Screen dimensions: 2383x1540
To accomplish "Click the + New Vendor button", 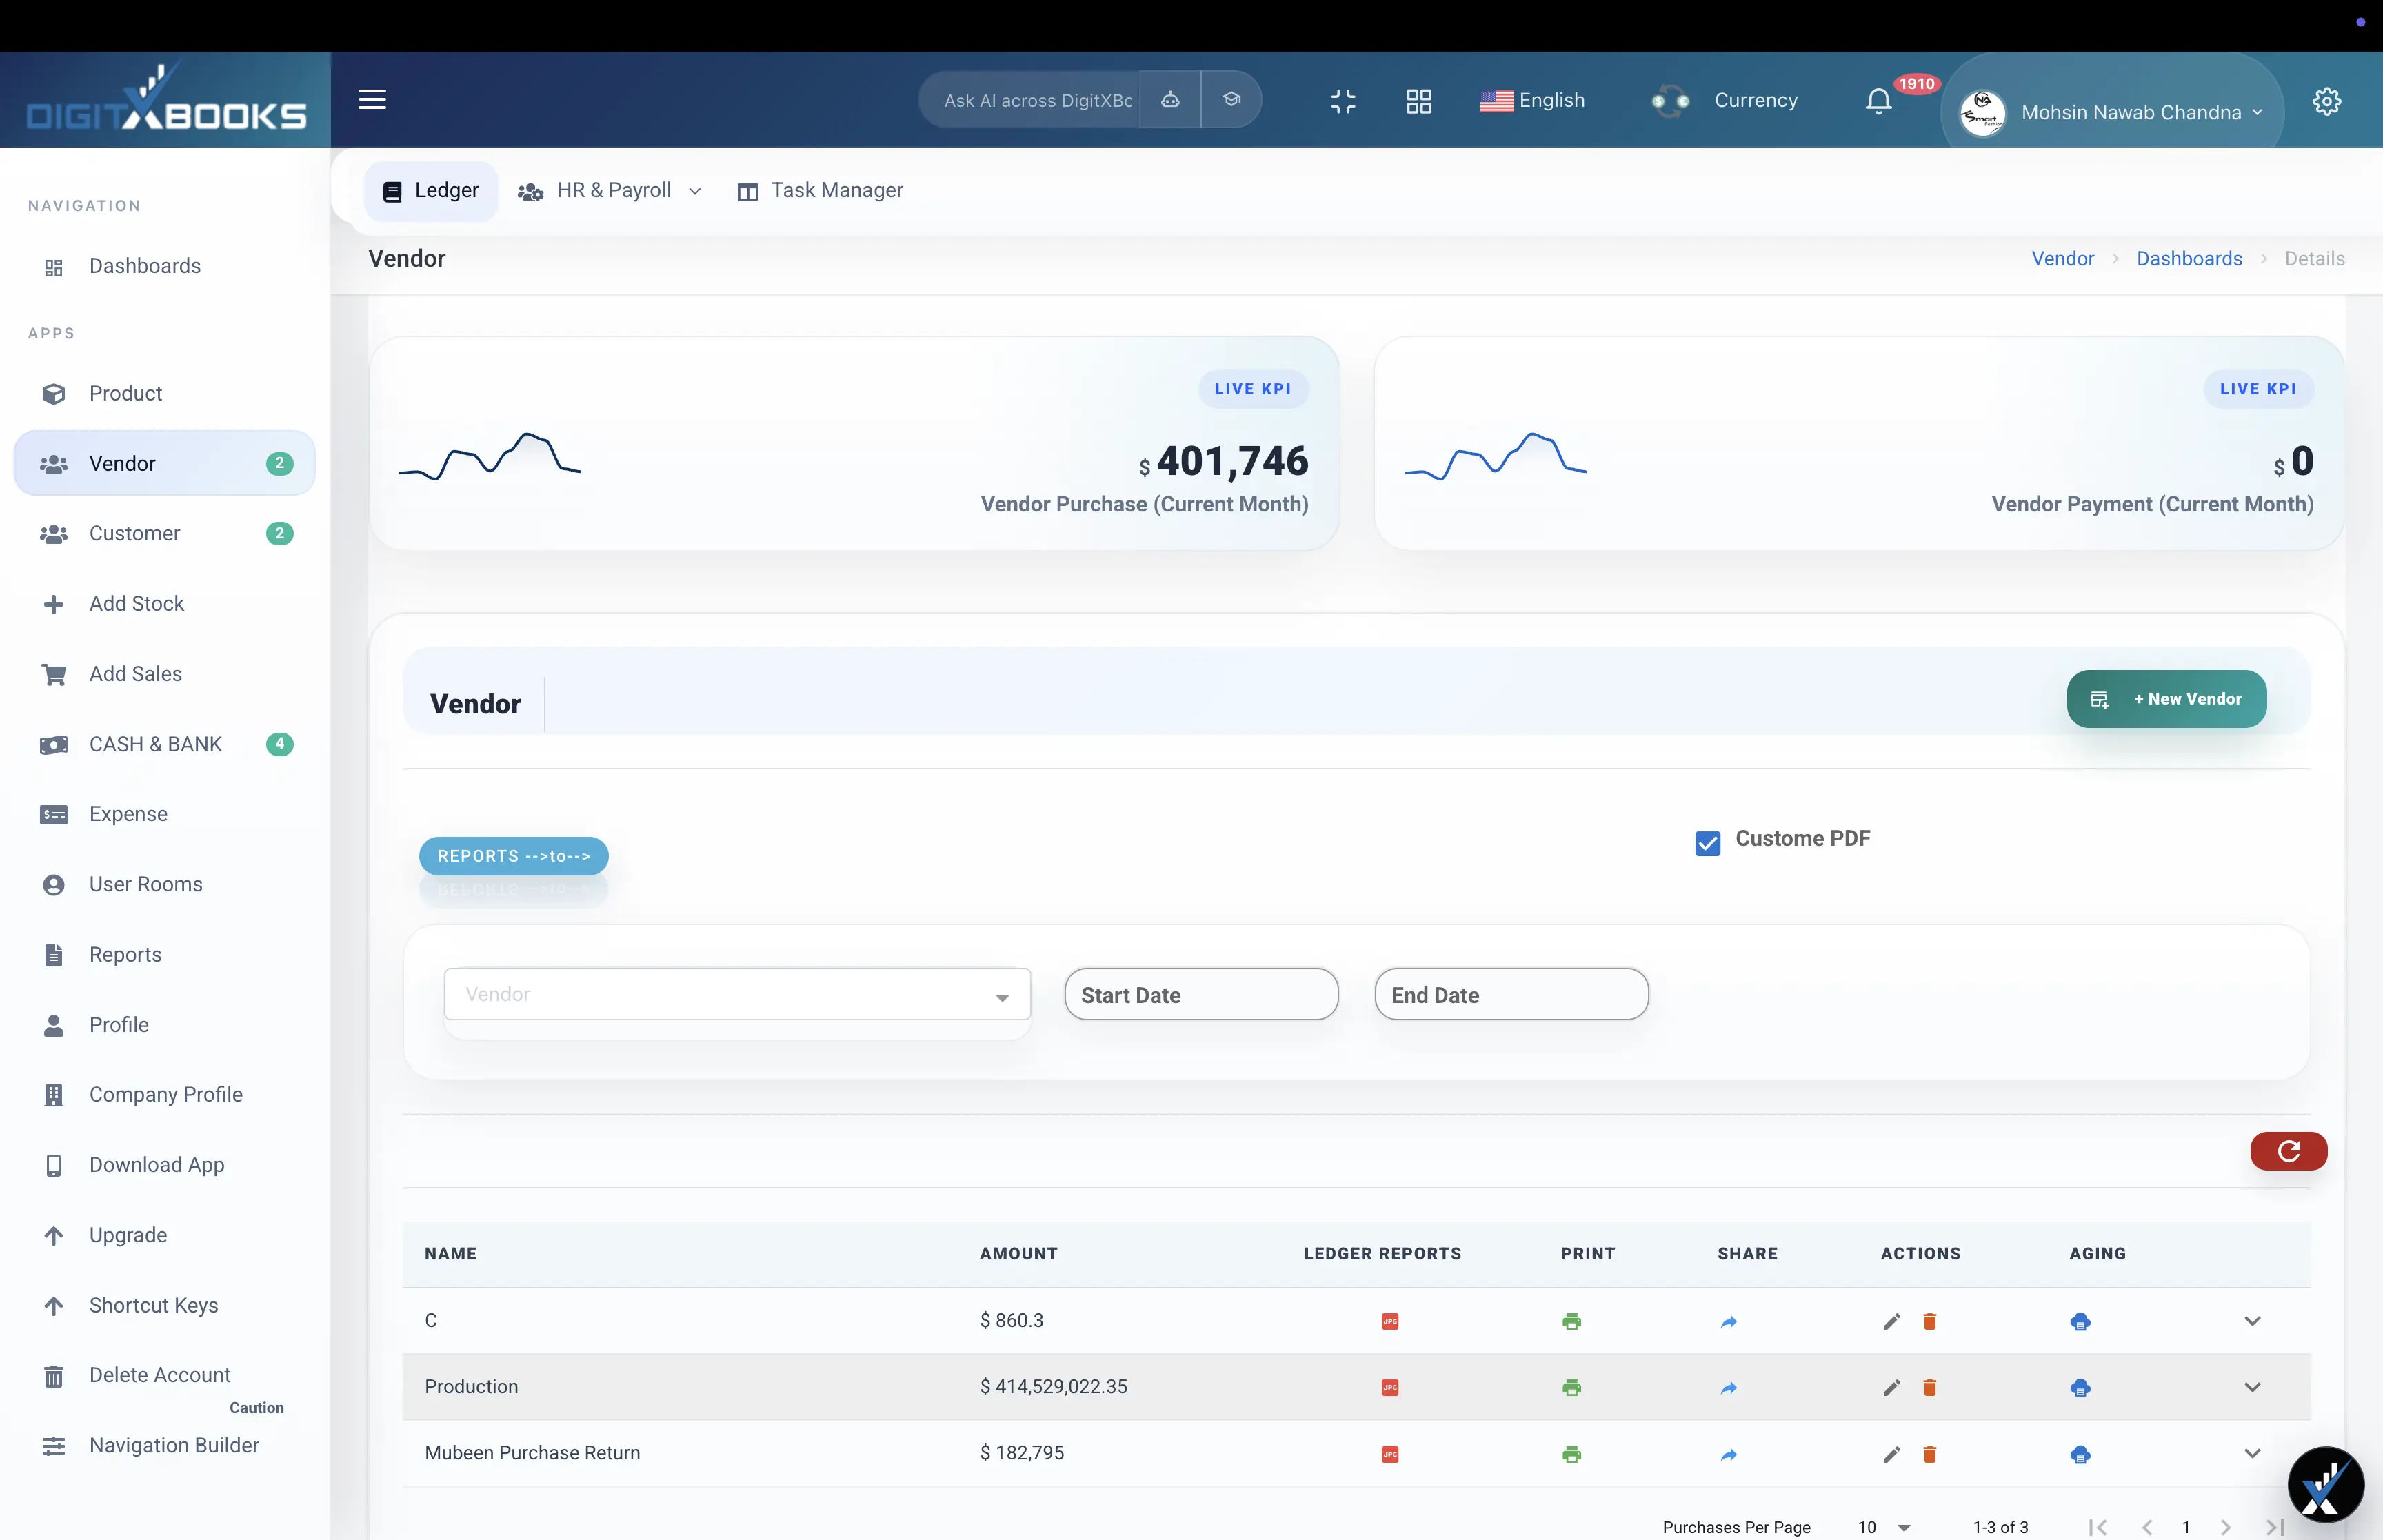I will (2166, 698).
